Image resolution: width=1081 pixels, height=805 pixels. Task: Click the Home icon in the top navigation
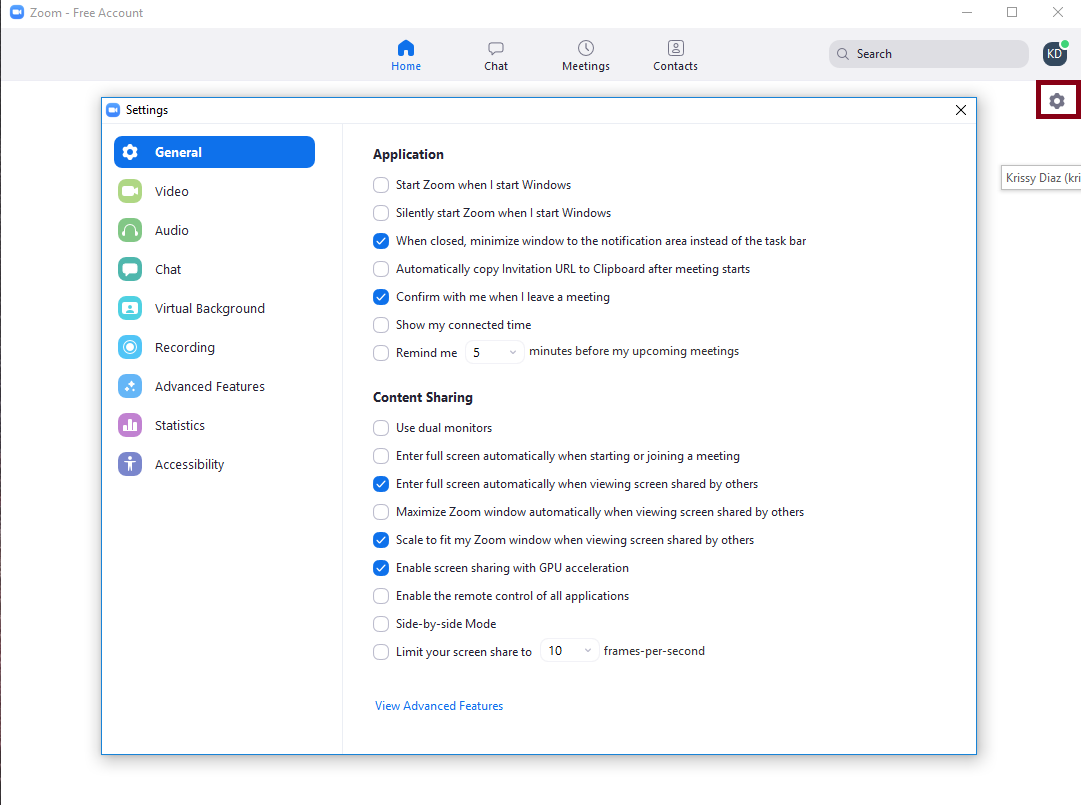[x=406, y=48]
